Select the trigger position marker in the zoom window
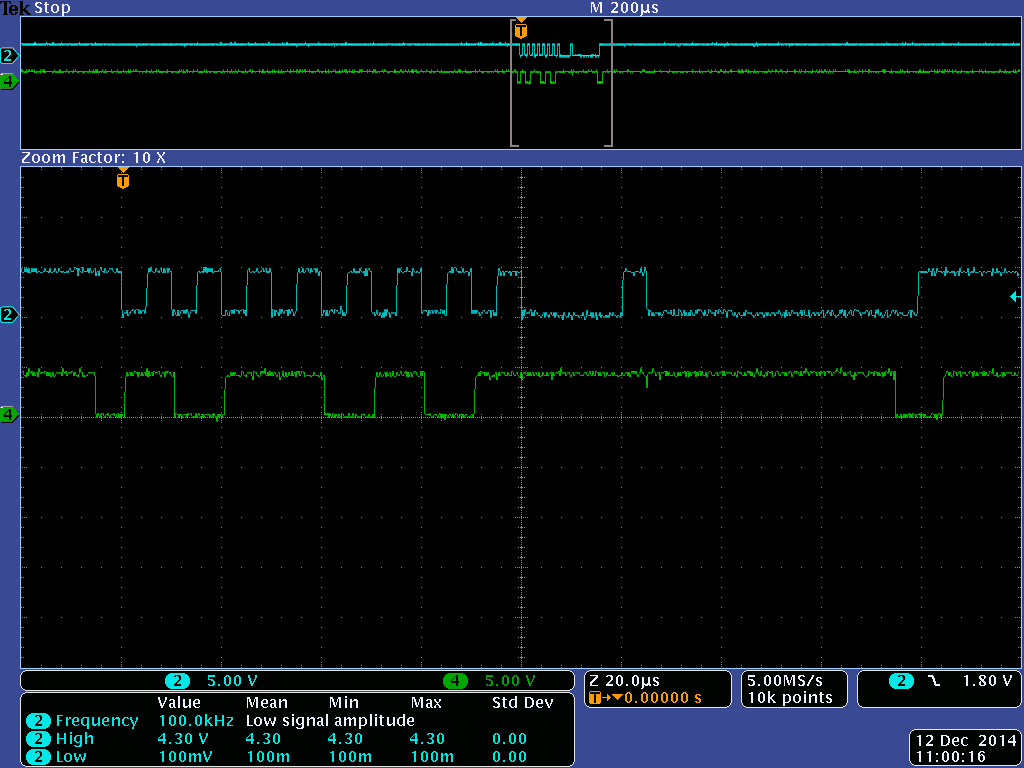1024x768 pixels. (123, 181)
